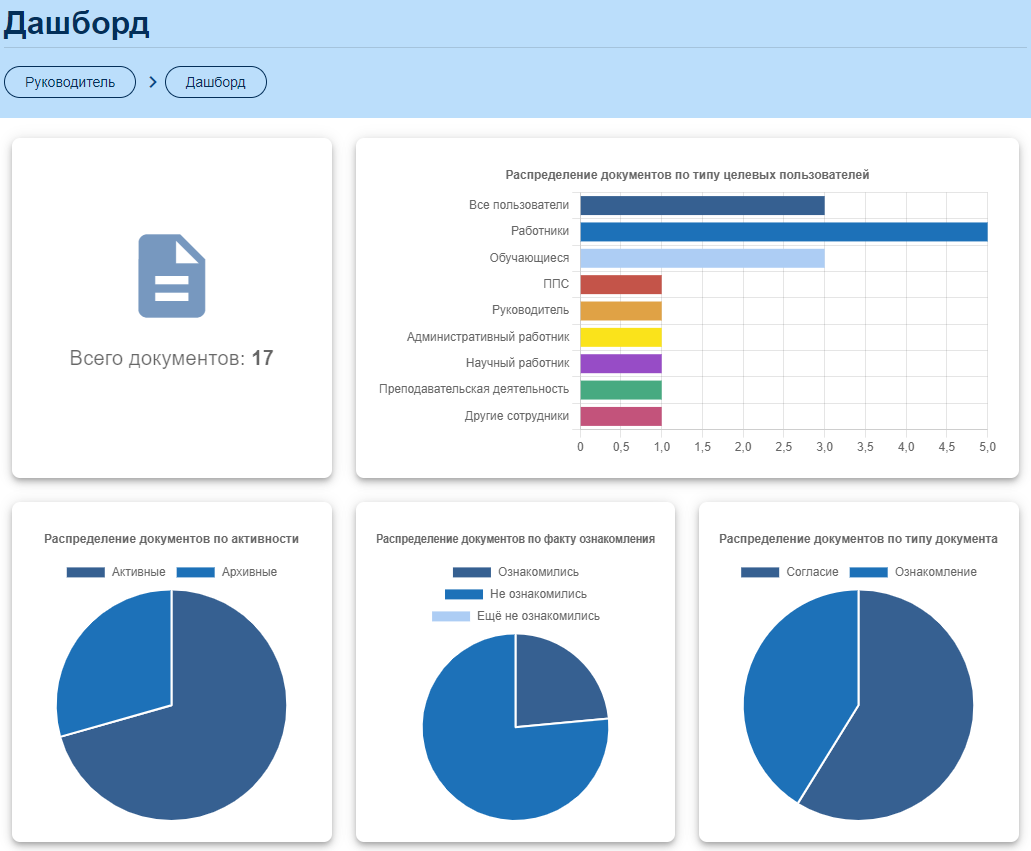The width and height of the screenshot is (1031, 851).
Task: Click the document file icon
Action: click(171, 276)
